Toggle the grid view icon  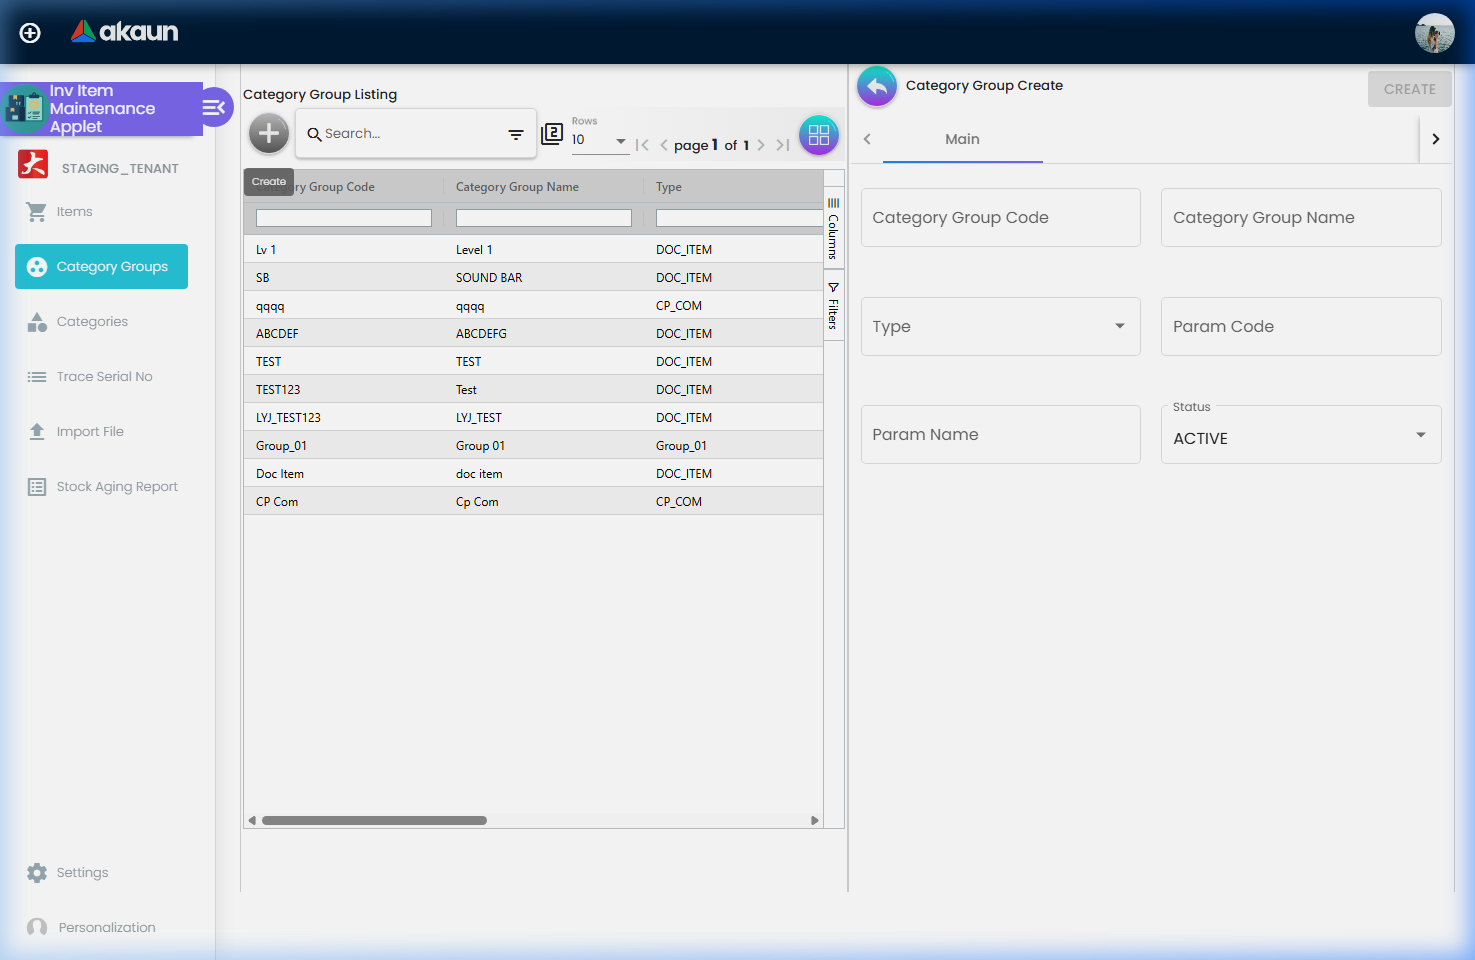[x=819, y=135]
